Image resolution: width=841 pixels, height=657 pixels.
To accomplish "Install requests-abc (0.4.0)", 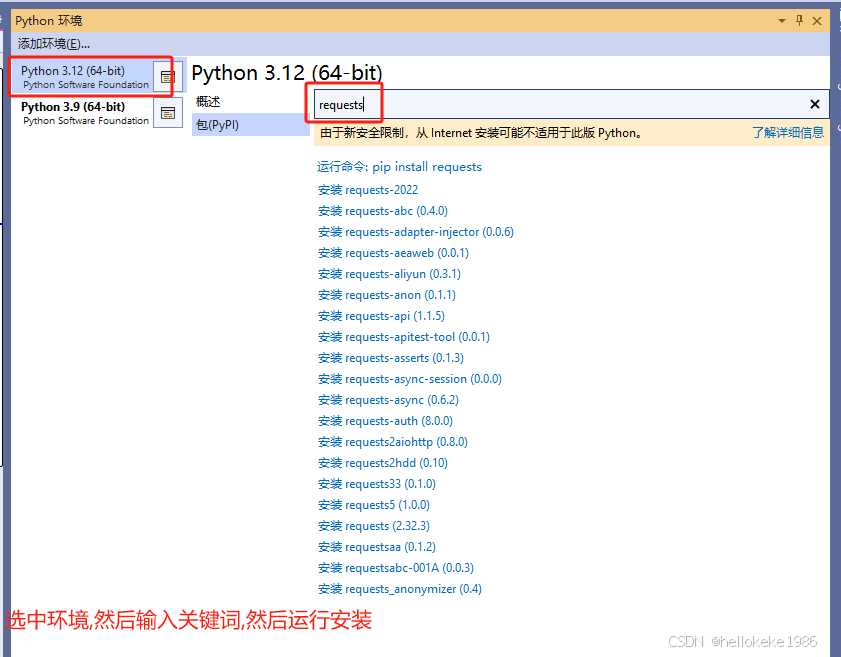I will click(x=382, y=211).
